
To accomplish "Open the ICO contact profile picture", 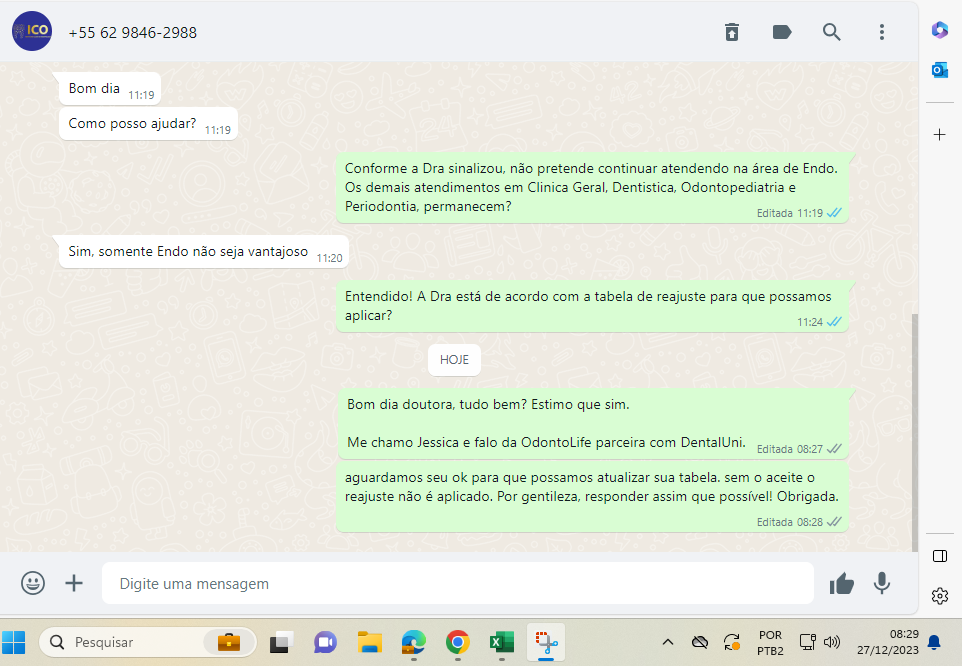I will [x=31, y=32].
